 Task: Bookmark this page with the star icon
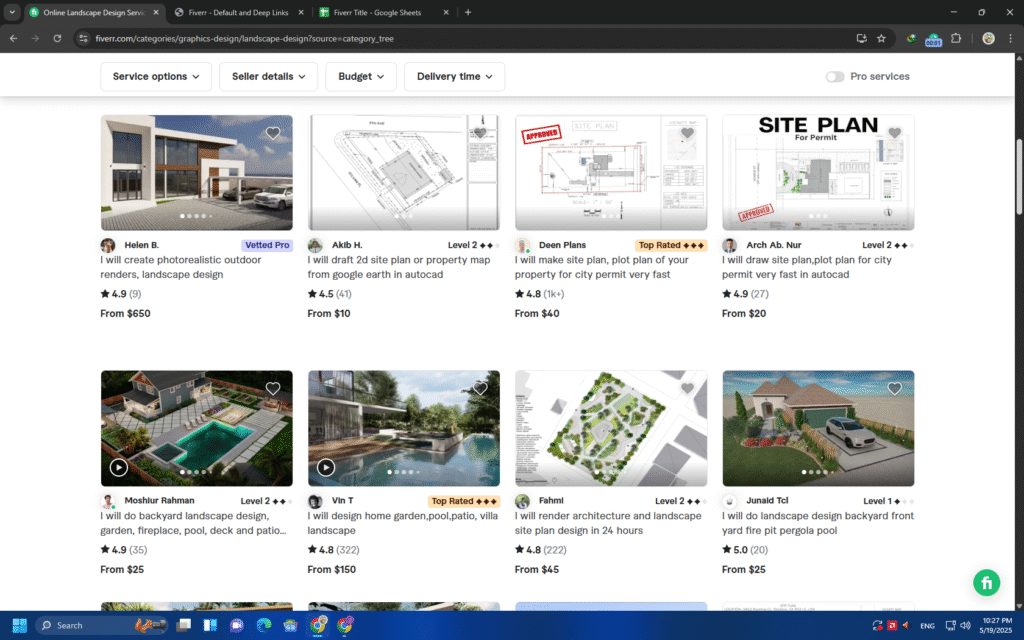881,39
